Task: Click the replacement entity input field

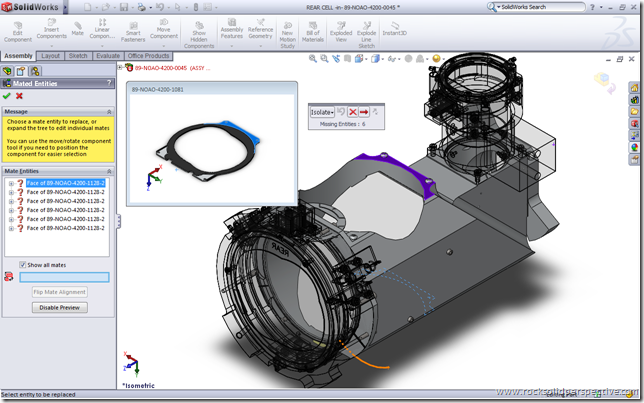Action: click(x=64, y=277)
